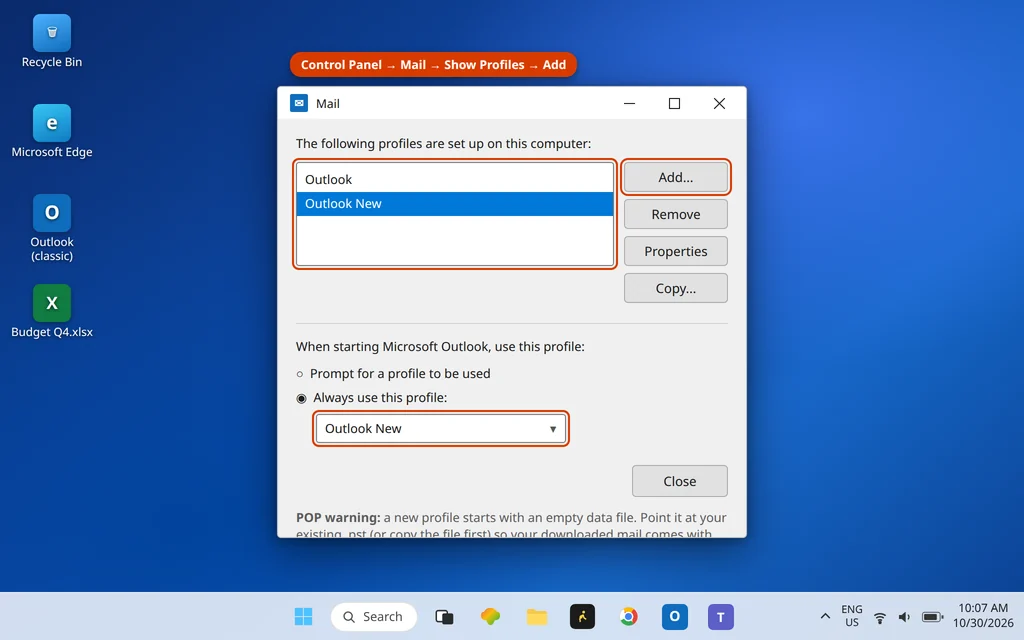
Task: Open Task View on the taskbar
Action: tap(444, 616)
